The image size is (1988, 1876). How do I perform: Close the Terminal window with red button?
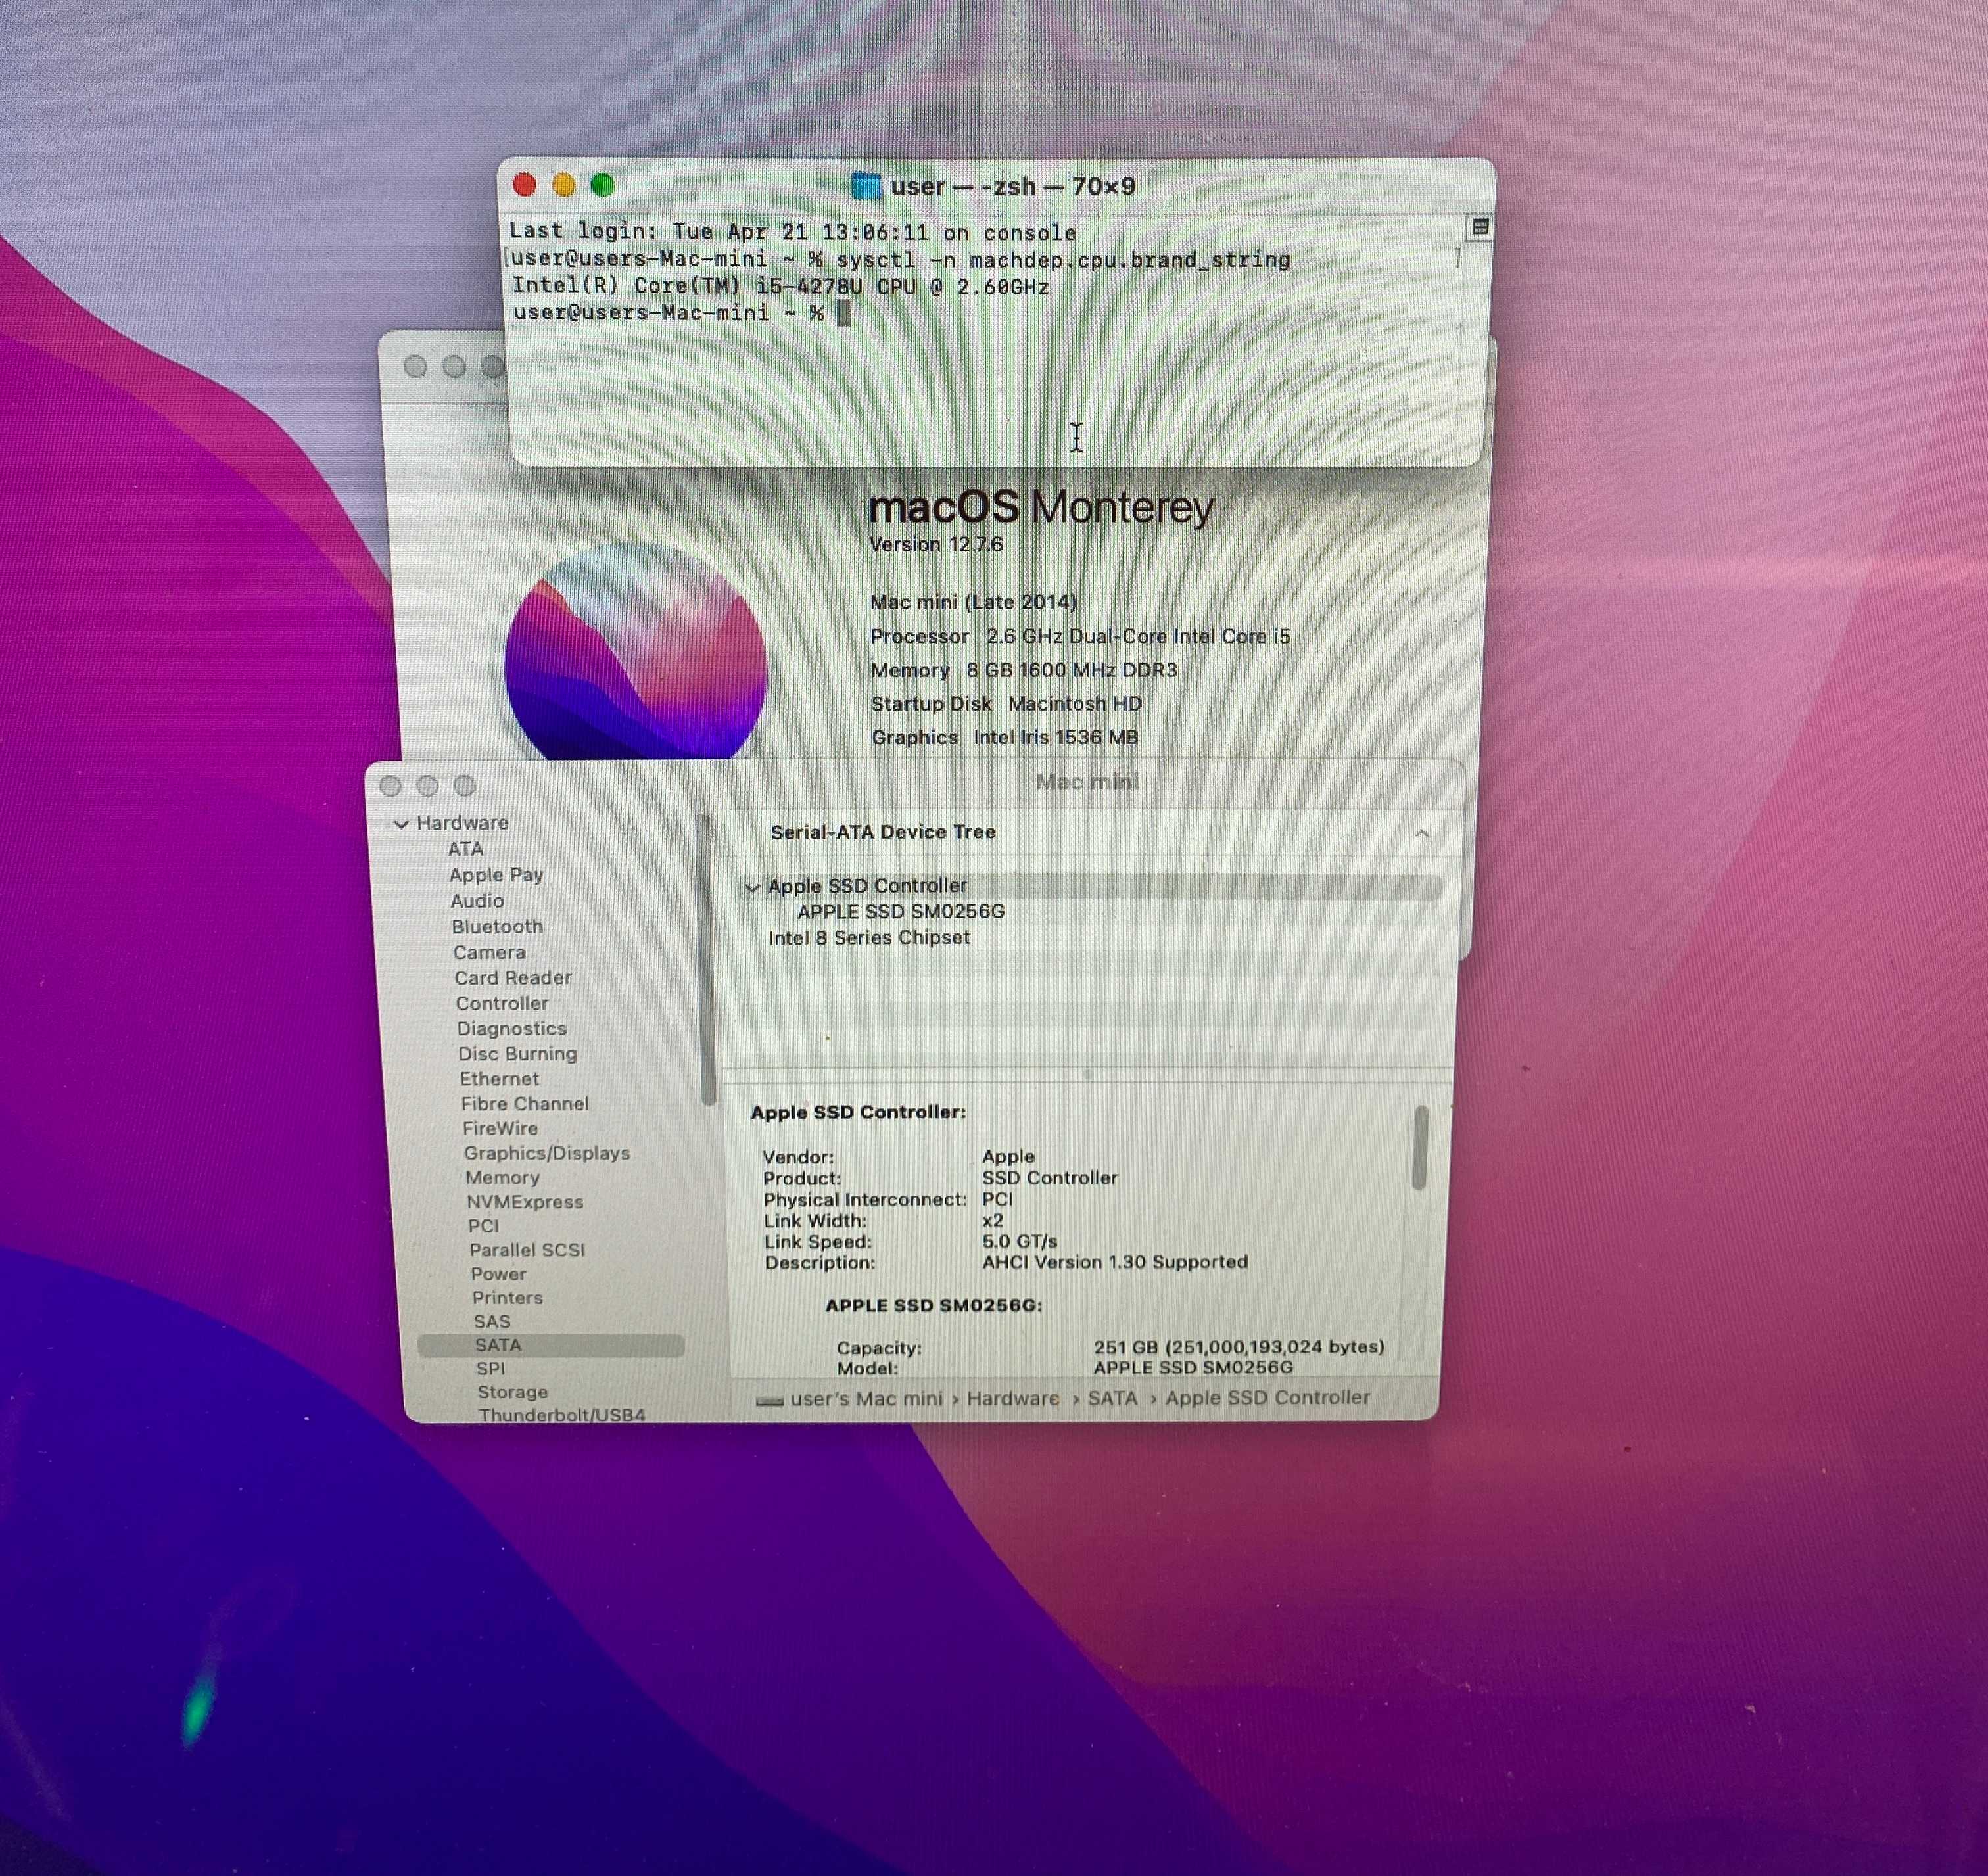coord(524,185)
